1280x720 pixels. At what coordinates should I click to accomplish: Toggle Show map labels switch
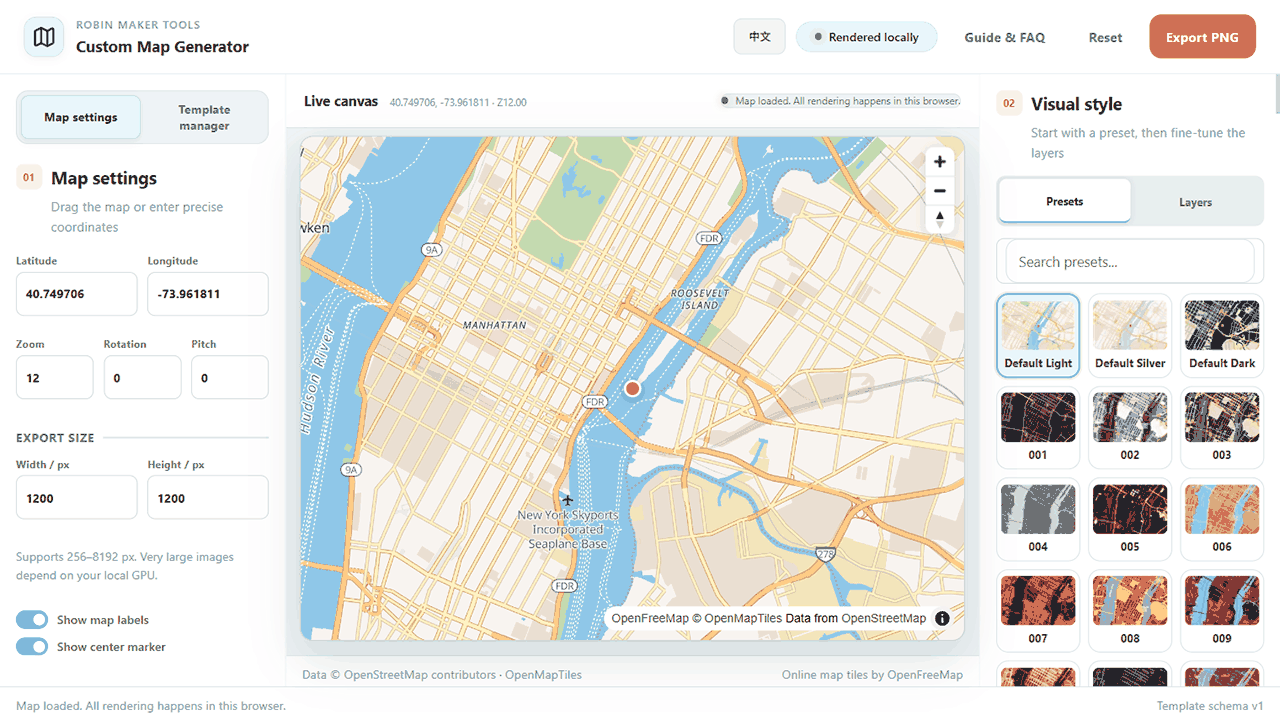click(32, 620)
